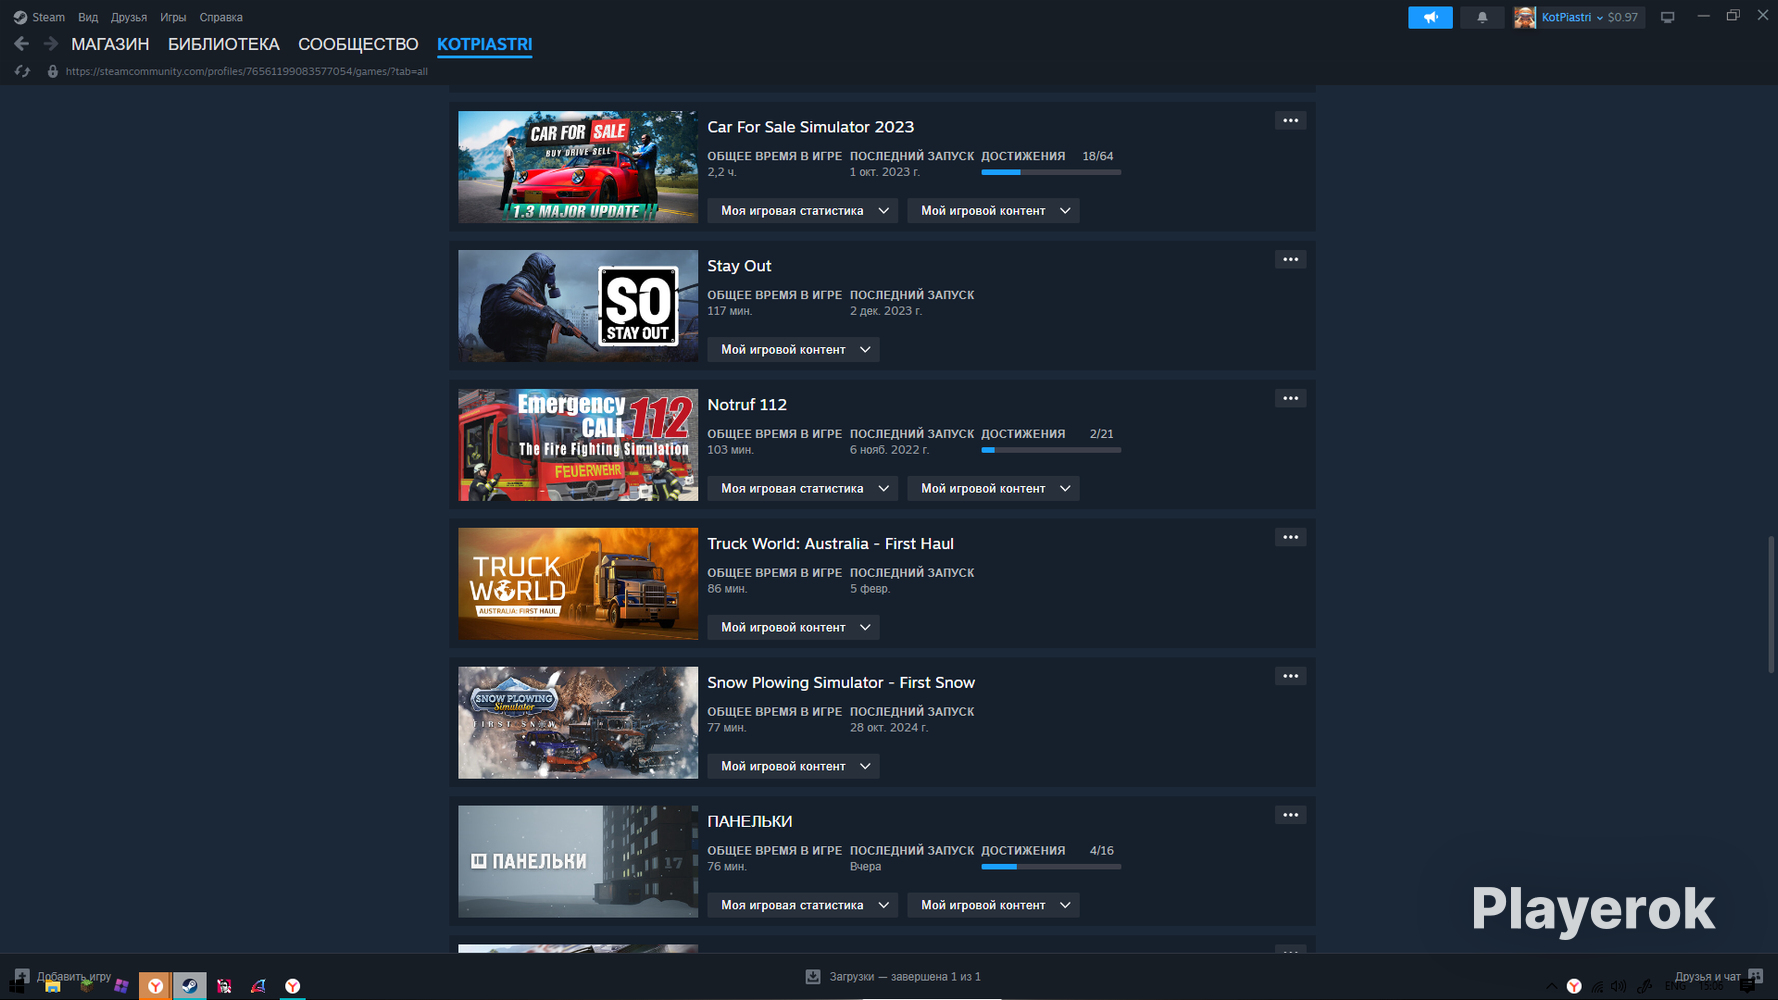The height and width of the screenshot is (1000, 1778).
Task: Expand Мой игровой контент for Snow Plowing Simulator
Action: (x=793, y=767)
